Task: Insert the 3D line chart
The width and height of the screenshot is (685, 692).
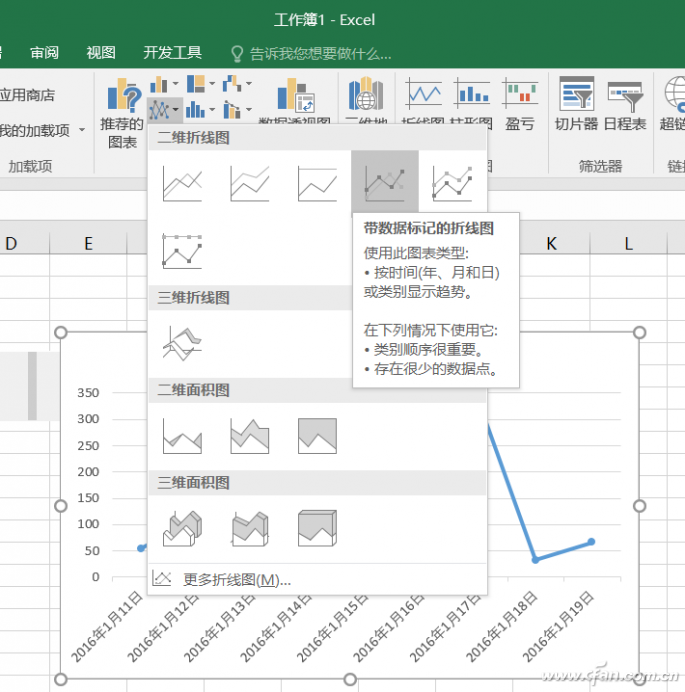Action: [x=182, y=342]
